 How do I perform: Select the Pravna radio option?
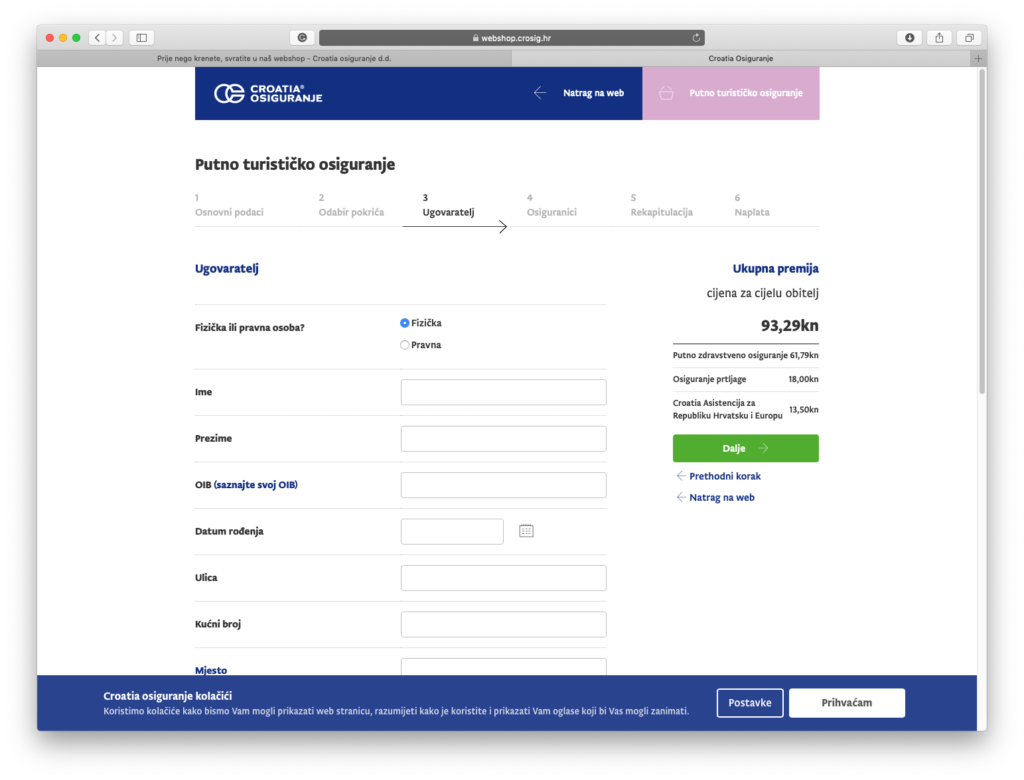pyautogui.click(x=405, y=345)
